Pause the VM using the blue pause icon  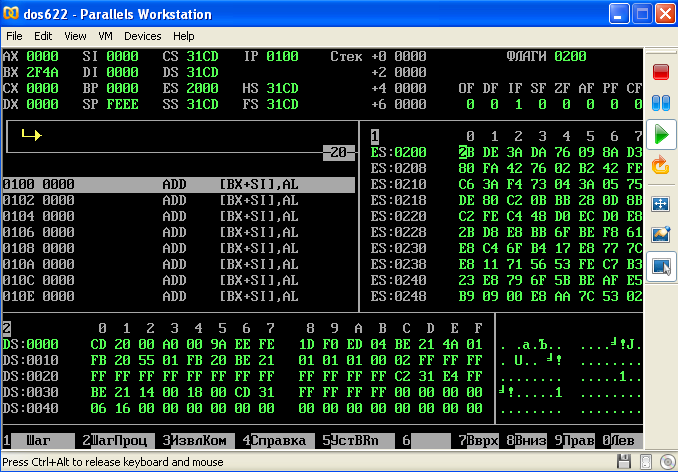coord(661,103)
